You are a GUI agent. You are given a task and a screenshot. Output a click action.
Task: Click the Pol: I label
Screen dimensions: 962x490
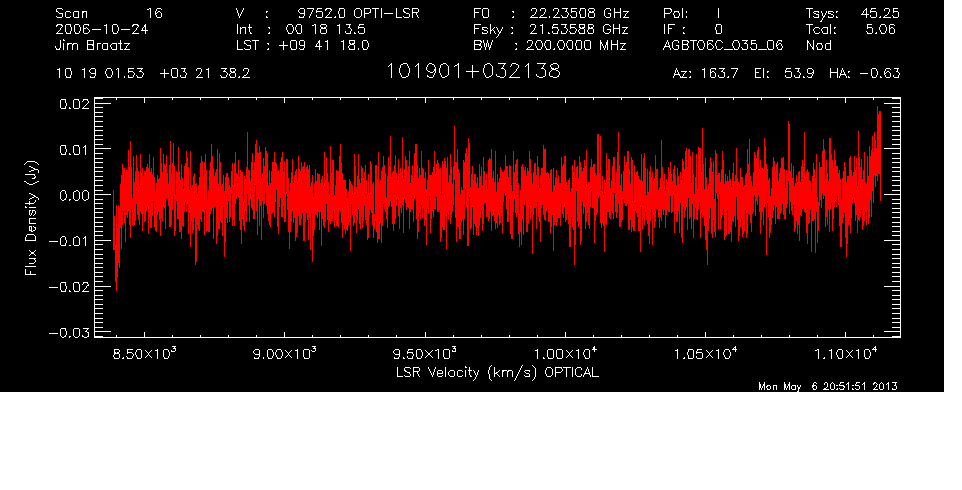(x=691, y=13)
